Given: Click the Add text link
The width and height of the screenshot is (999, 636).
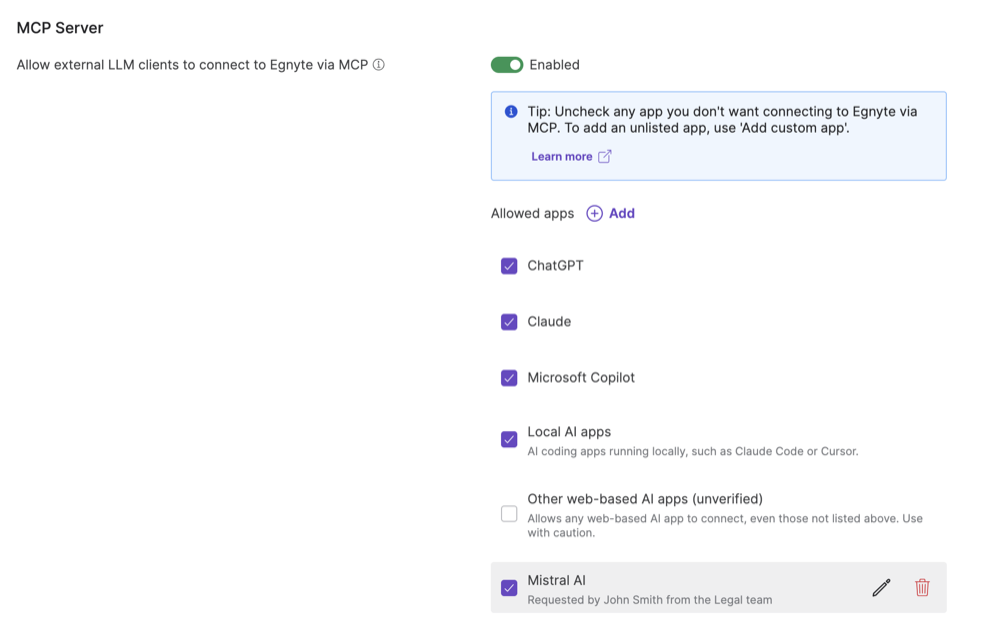Looking at the screenshot, I should (x=622, y=213).
